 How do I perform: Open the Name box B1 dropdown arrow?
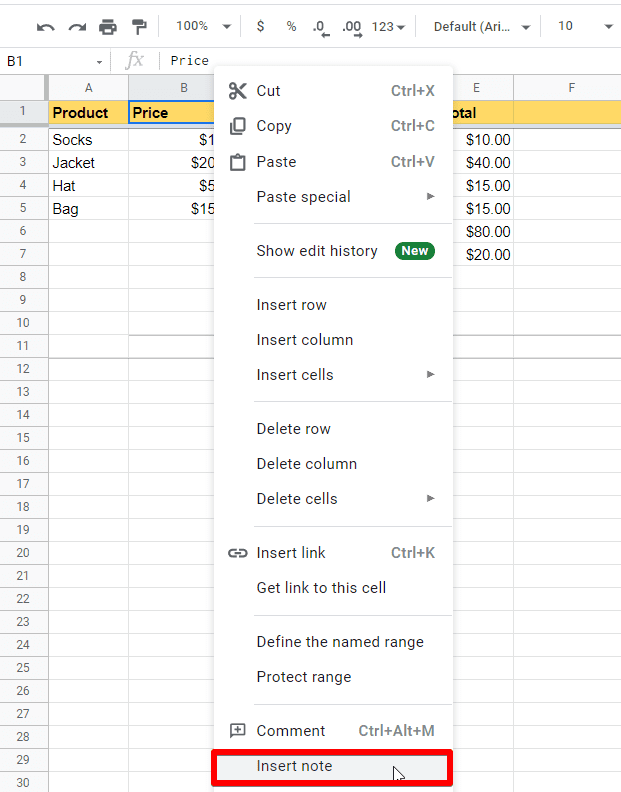[x=99, y=62]
